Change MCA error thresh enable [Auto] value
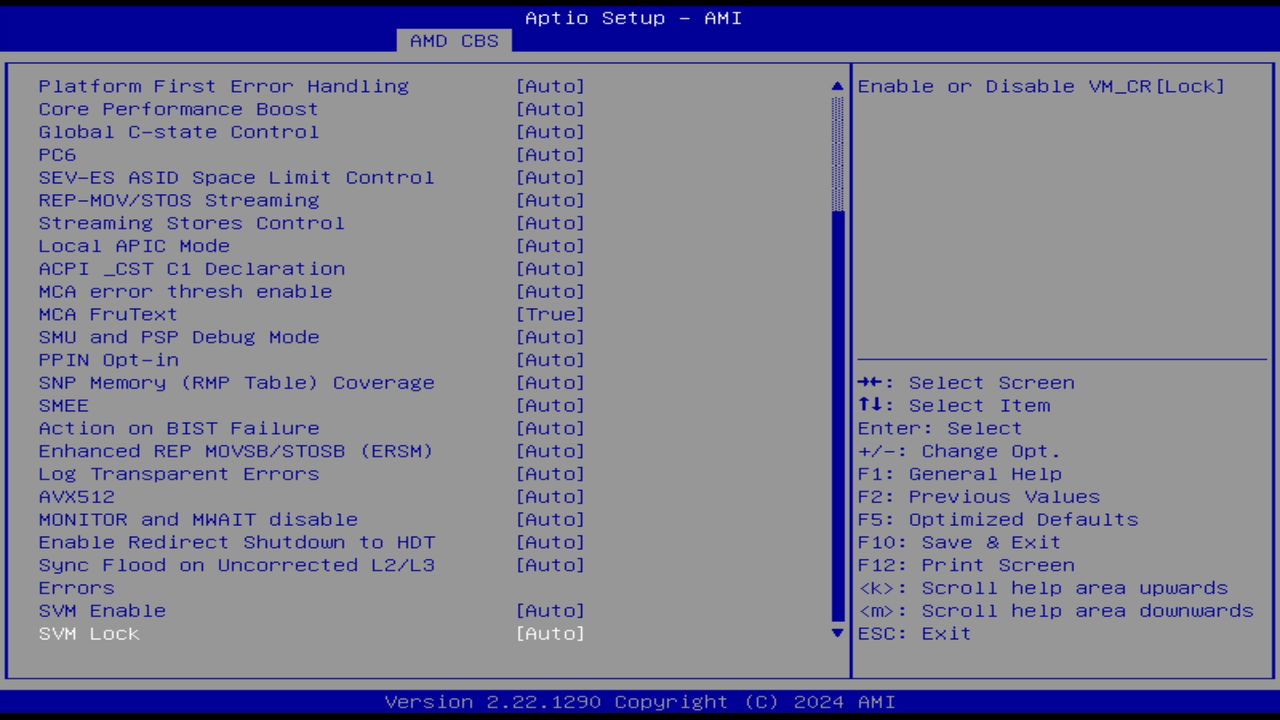 click(550, 292)
